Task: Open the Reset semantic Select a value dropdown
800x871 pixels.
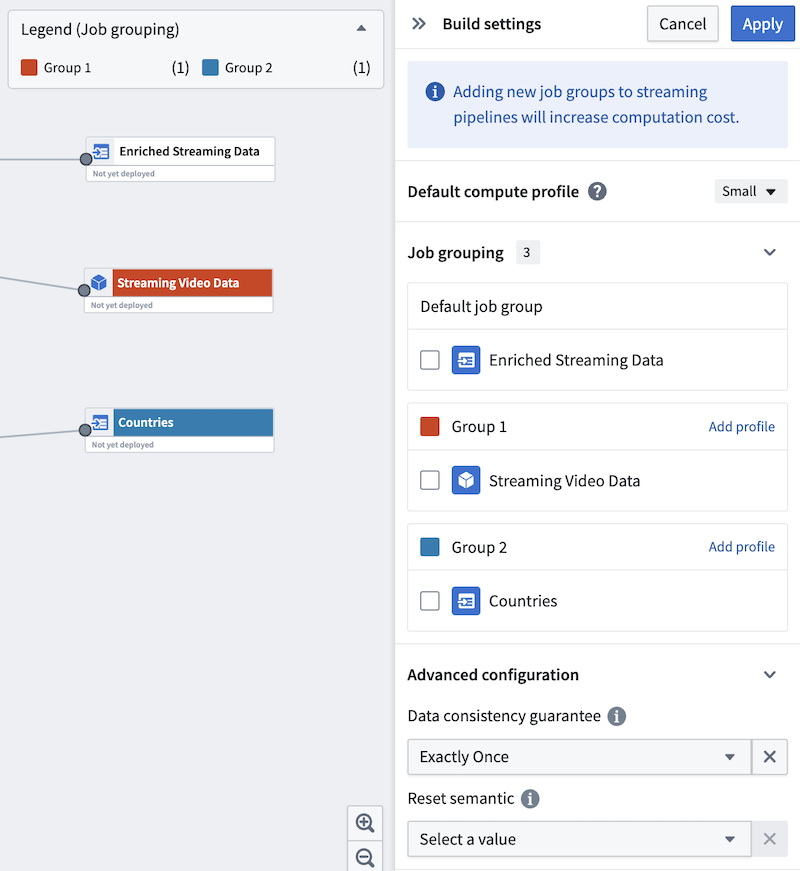Action: (x=579, y=839)
